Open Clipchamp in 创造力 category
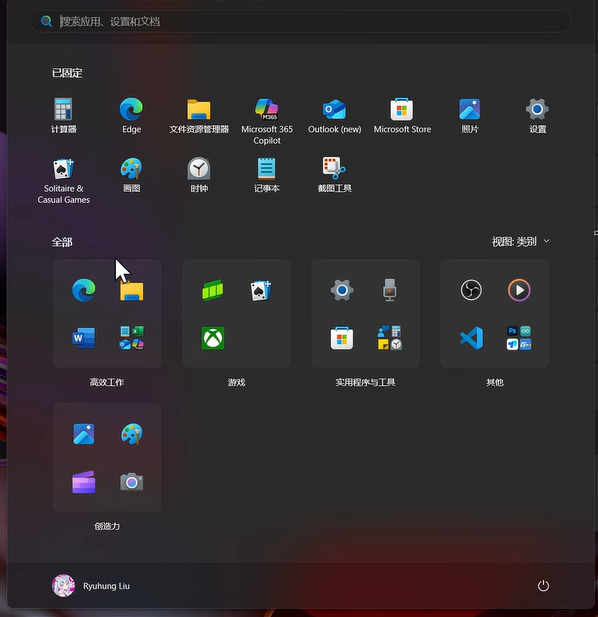The width and height of the screenshot is (598, 617). pos(83,482)
